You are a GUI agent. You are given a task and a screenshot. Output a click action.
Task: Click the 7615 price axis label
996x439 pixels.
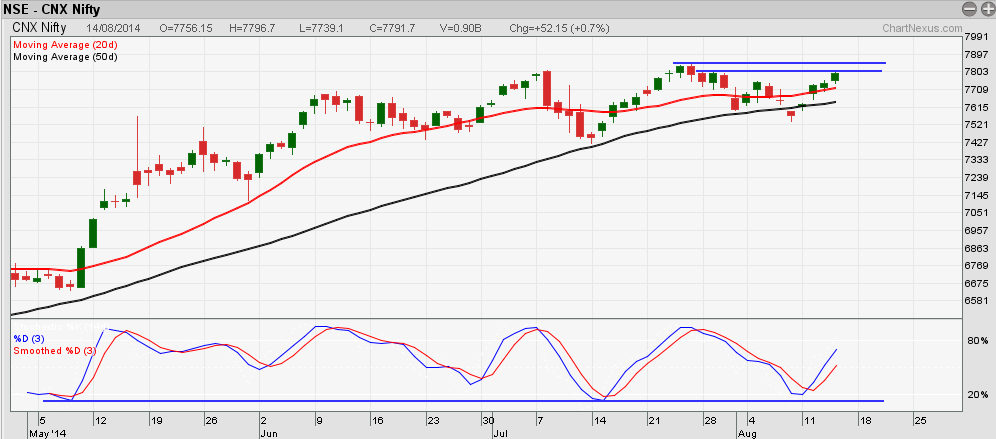[976, 108]
